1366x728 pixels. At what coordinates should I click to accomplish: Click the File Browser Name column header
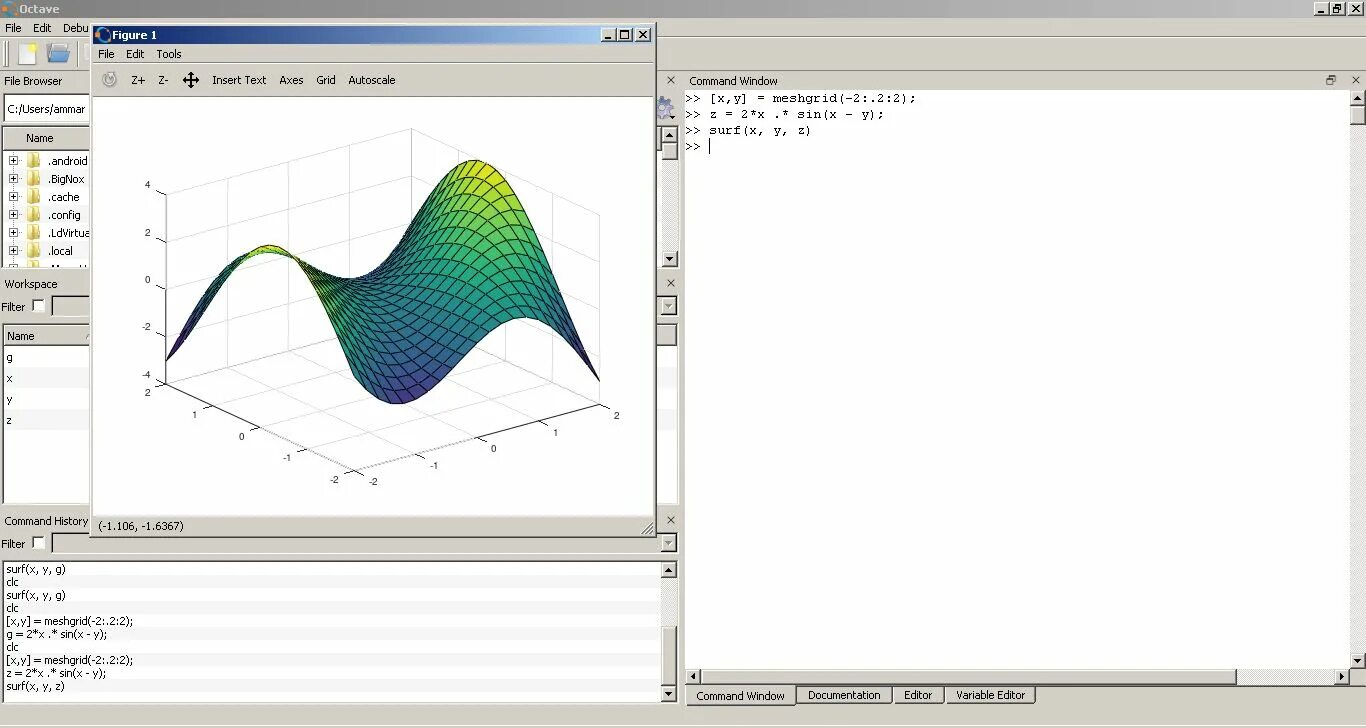[46, 138]
